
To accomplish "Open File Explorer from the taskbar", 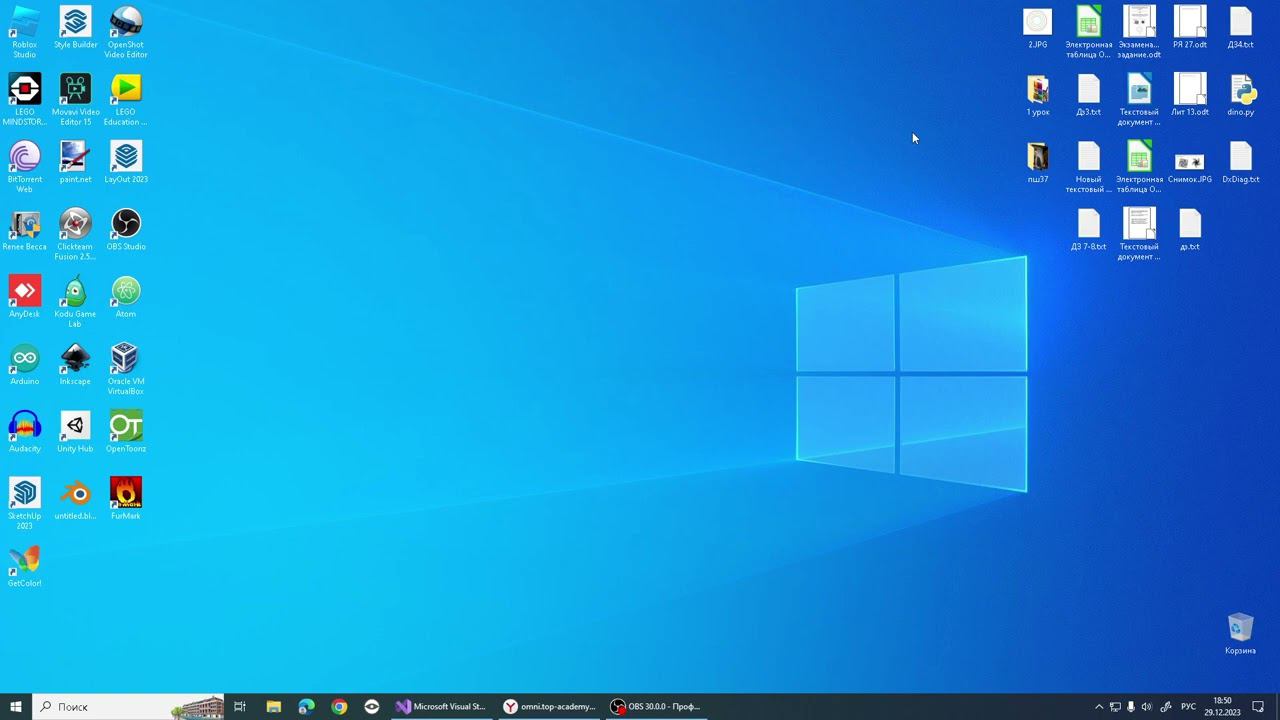I will tap(273, 706).
